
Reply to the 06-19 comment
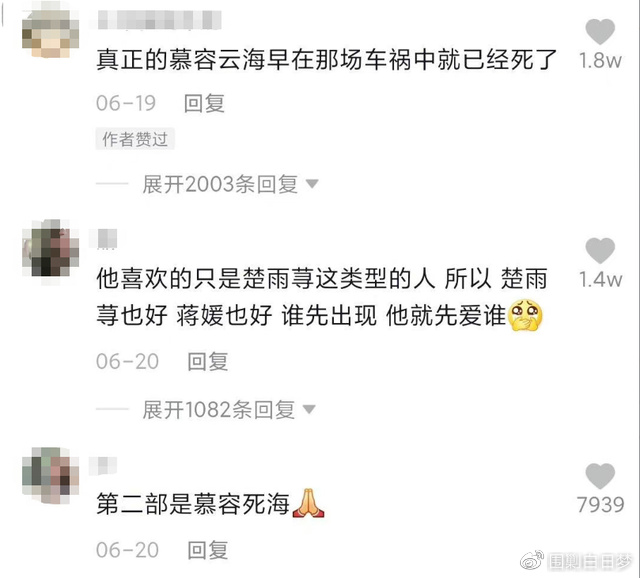tap(204, 103)
